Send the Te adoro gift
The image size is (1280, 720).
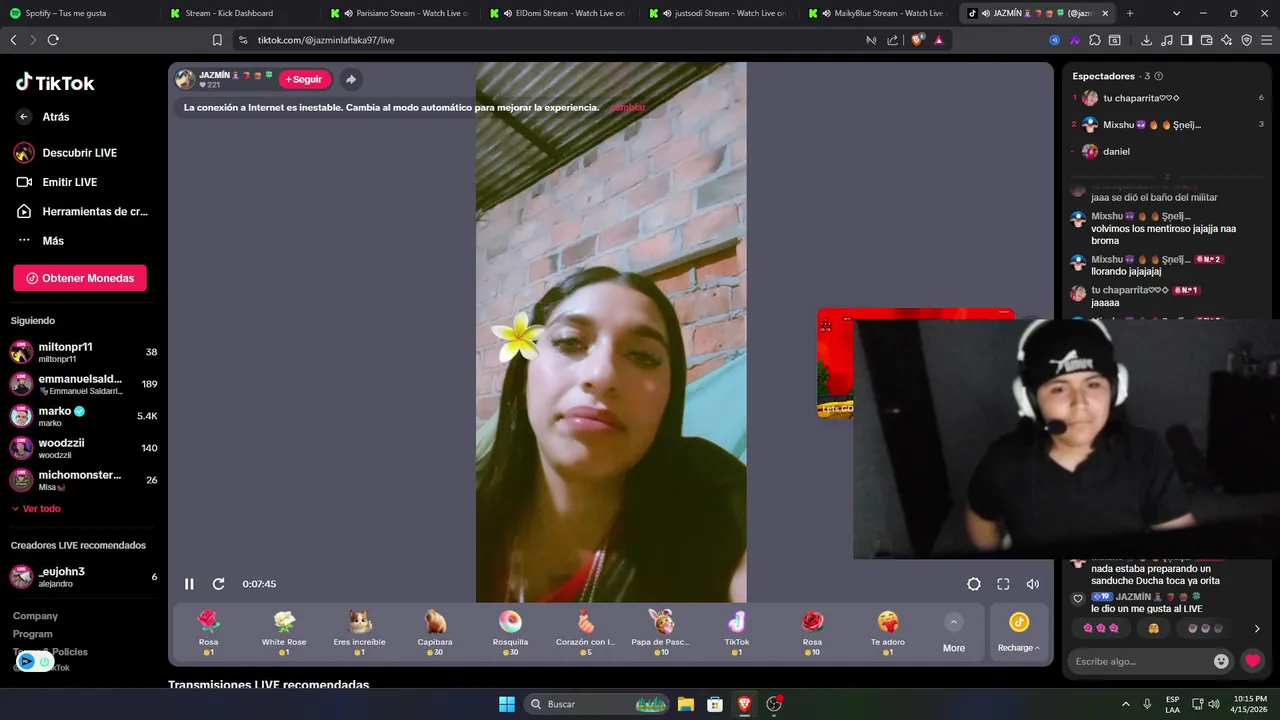click(888, 633)
